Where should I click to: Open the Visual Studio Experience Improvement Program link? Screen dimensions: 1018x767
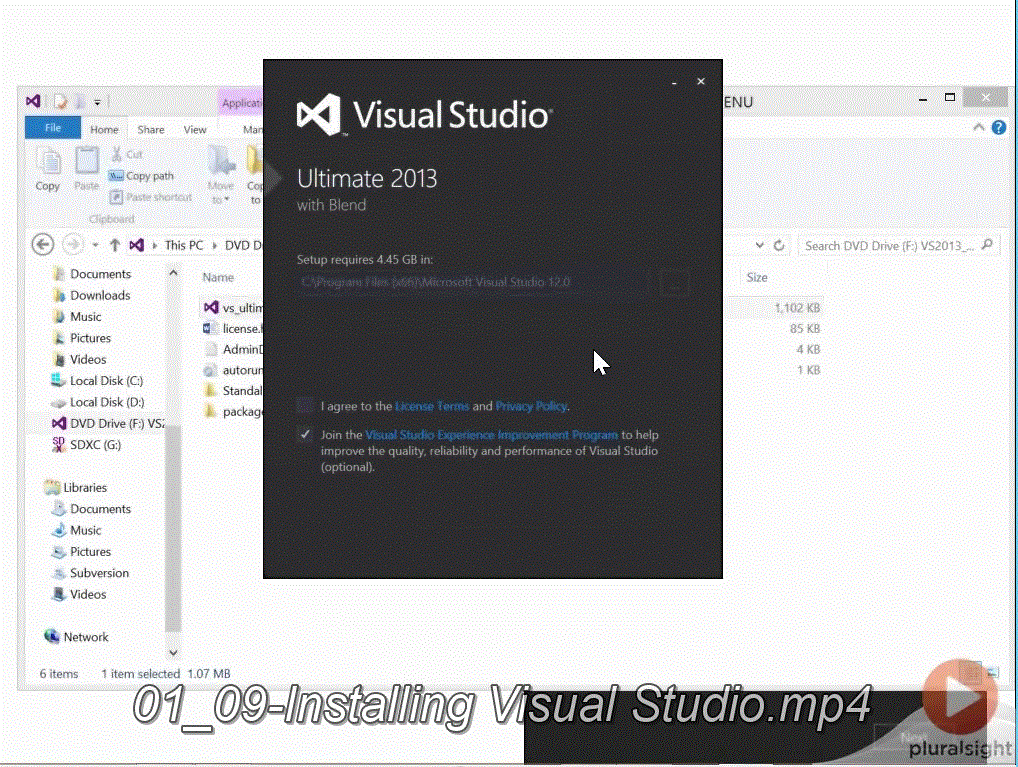pos(491,434)
